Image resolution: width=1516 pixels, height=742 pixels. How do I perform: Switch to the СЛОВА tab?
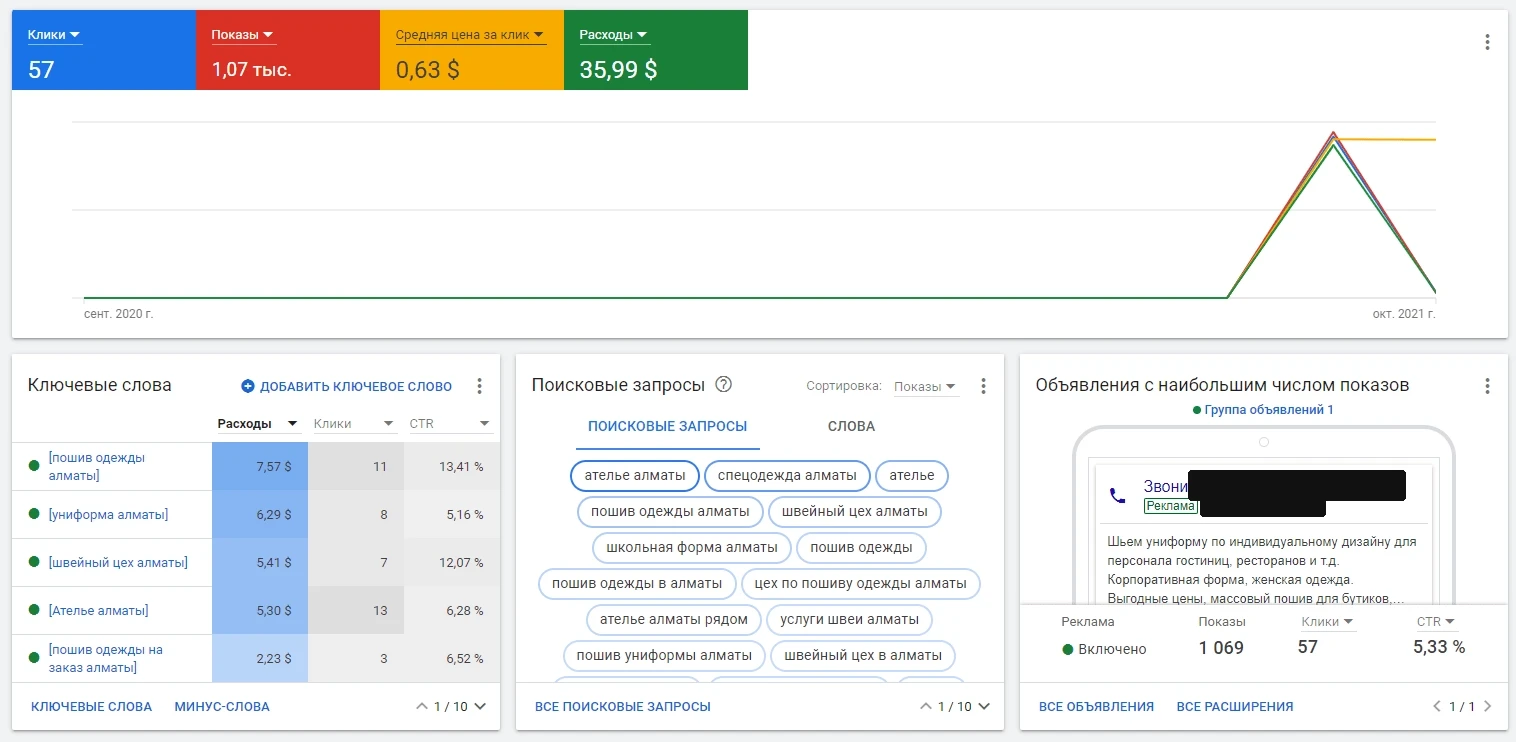pyautogui.click(x=851, y=426)
